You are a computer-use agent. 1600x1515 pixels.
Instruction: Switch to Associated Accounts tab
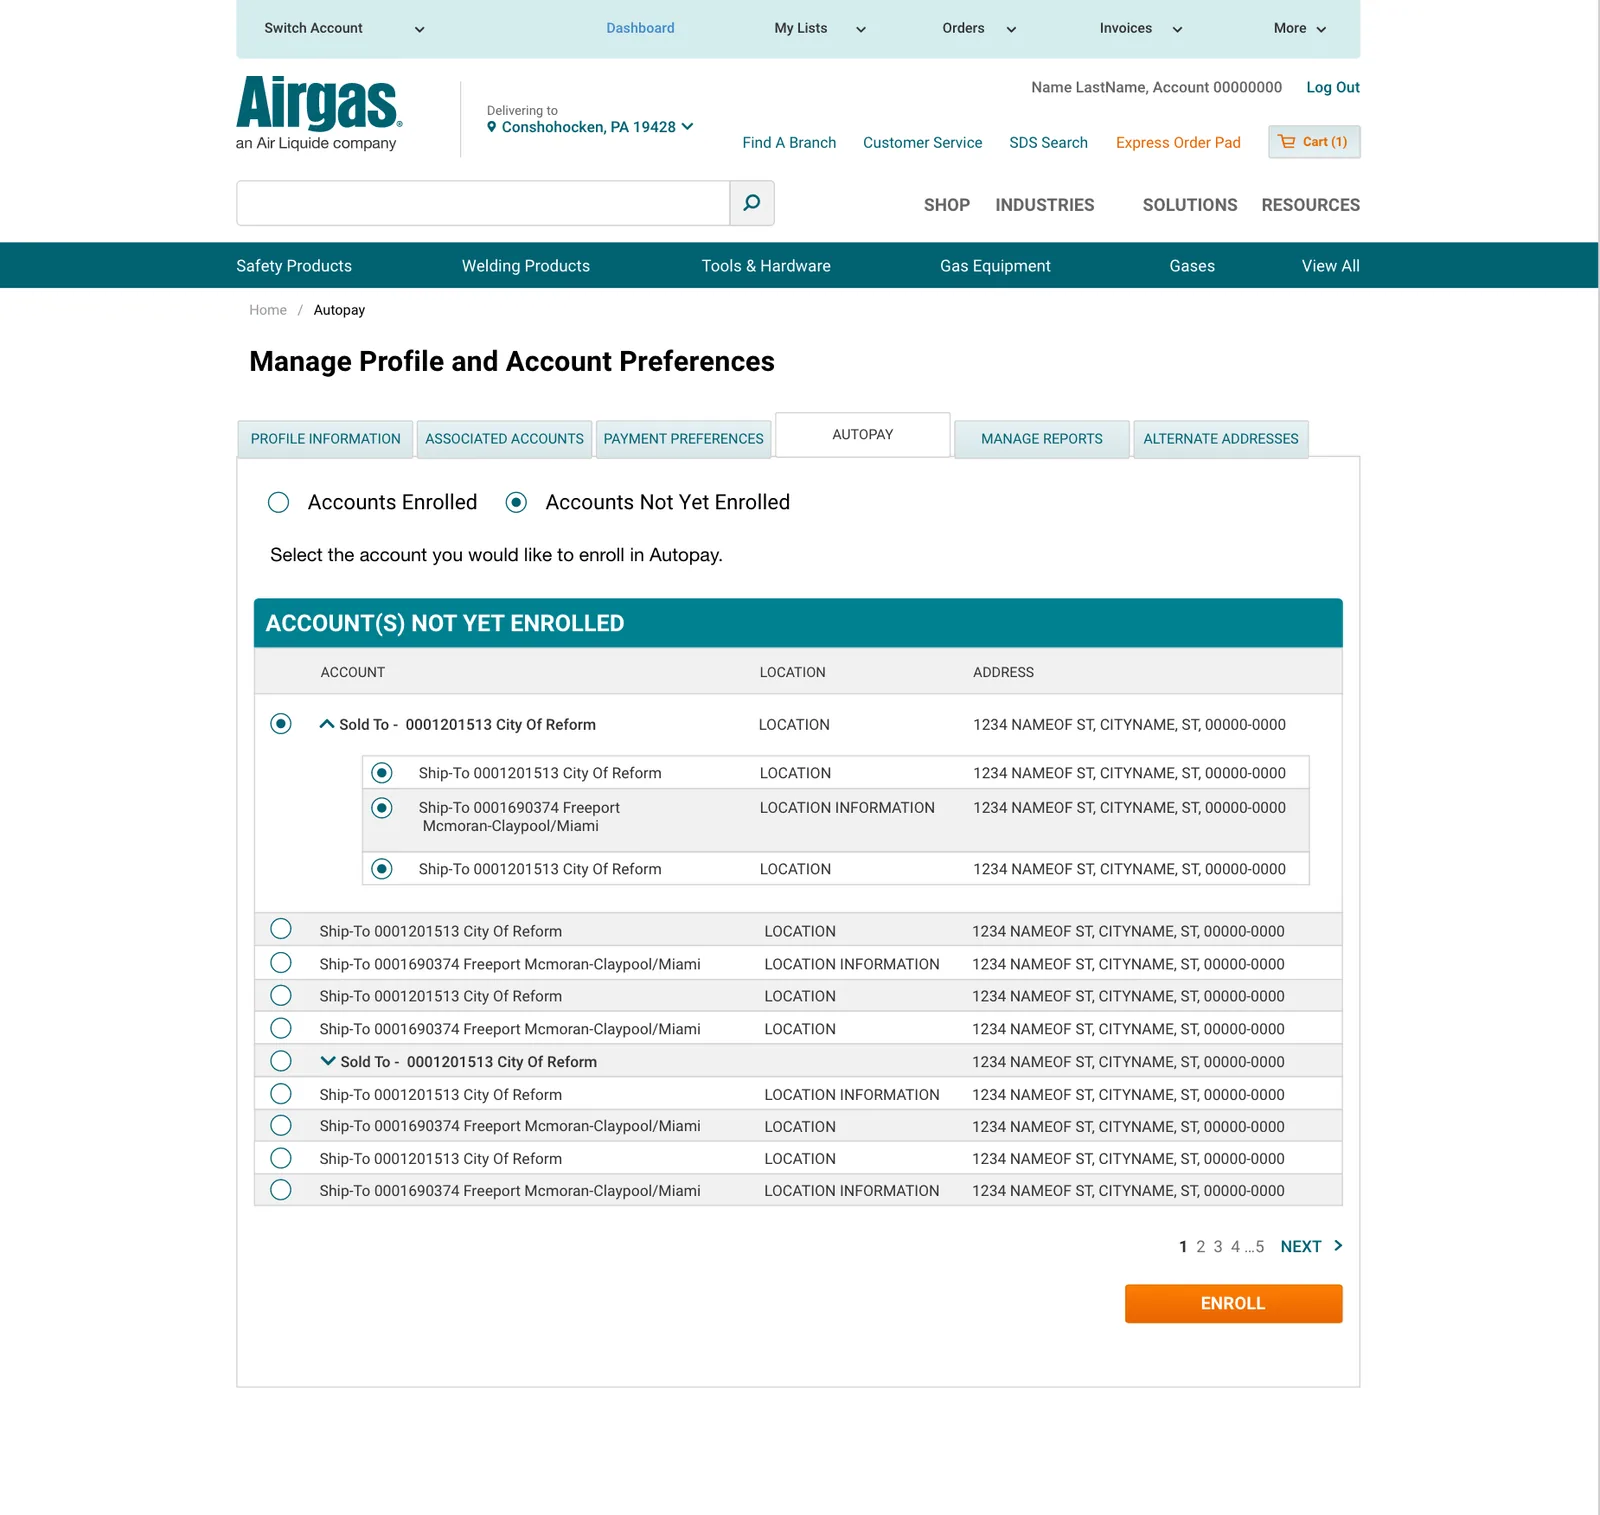(504, 439)
